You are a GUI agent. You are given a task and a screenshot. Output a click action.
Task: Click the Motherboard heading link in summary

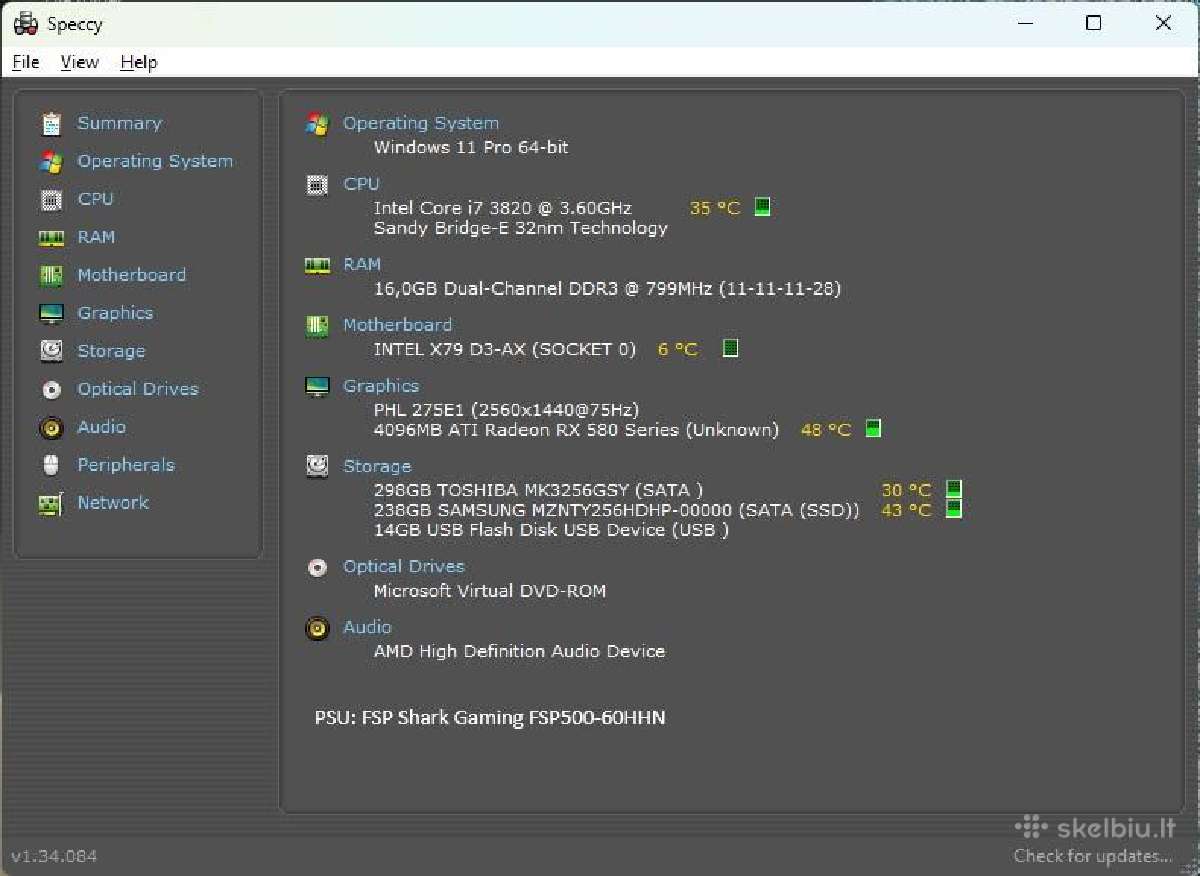pyautogui.click(x=397, y=325)
